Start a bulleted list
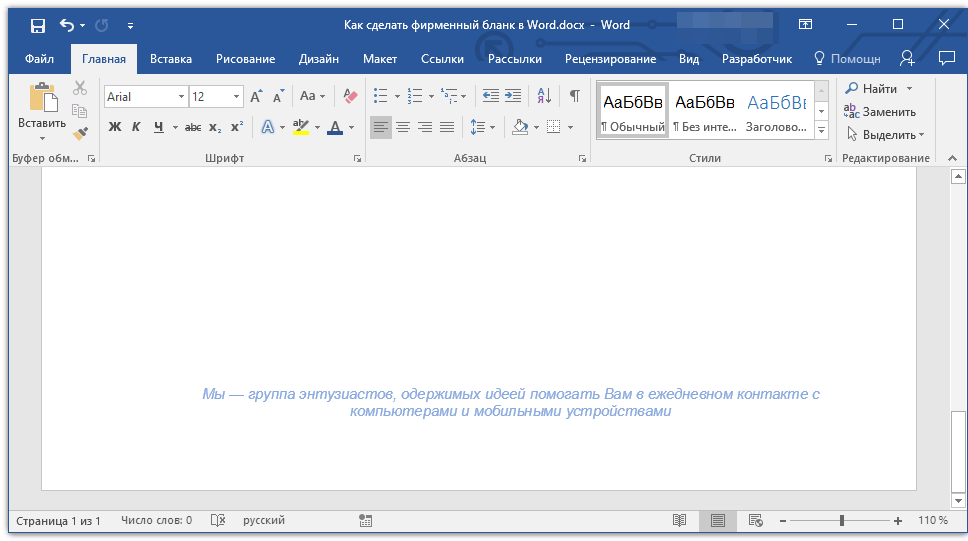The height and width of the screenshot is (541, 968). [380, 96]
